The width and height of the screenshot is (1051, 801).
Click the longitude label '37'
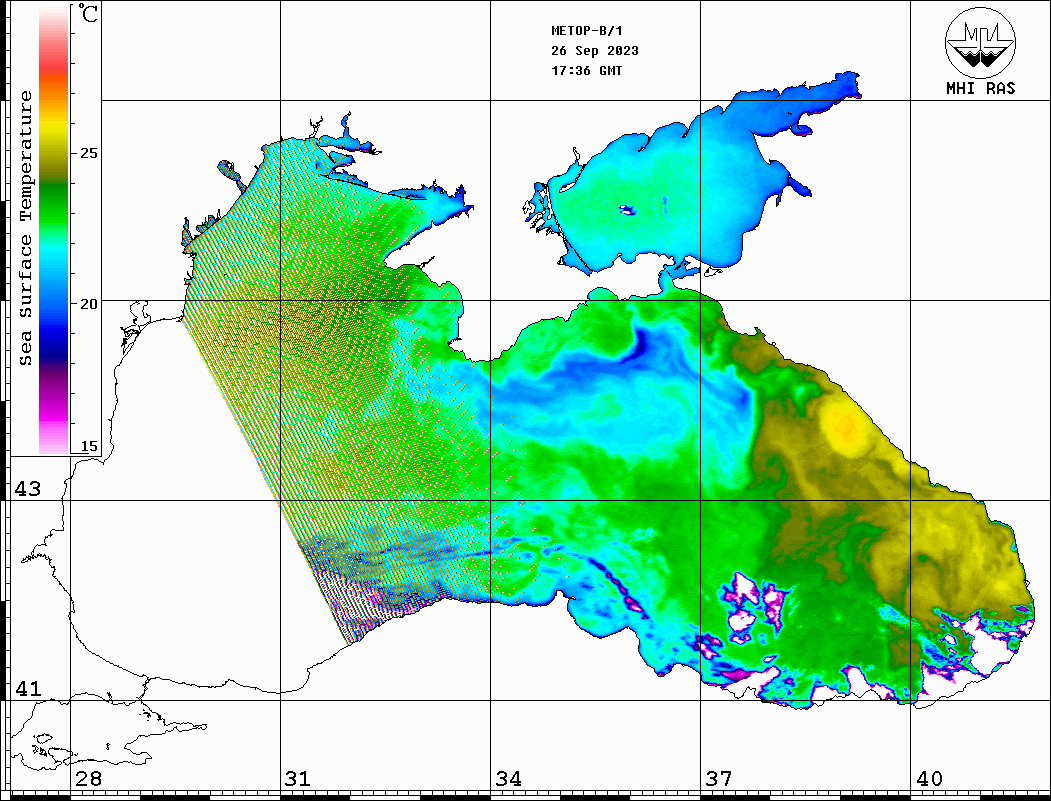[x=719, y=779]
